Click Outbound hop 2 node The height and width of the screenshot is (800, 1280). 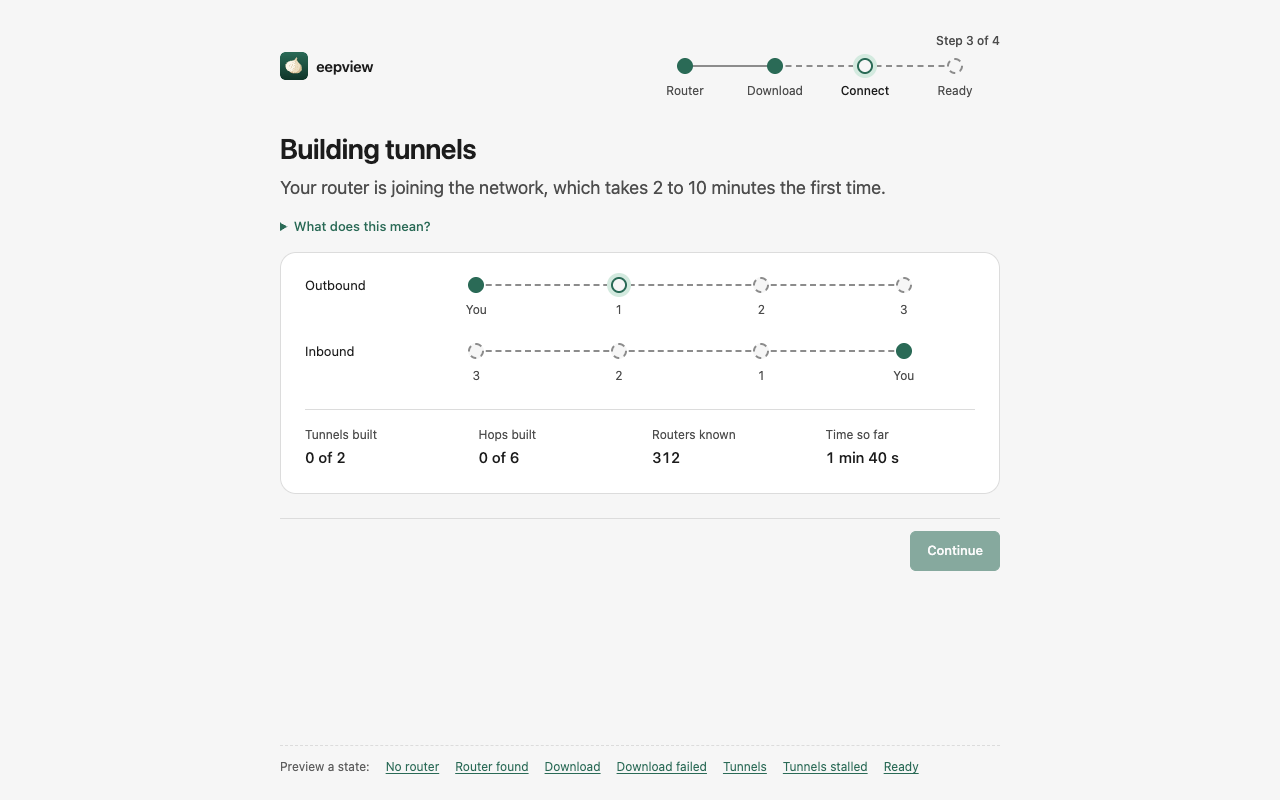(x=761, y=285)
